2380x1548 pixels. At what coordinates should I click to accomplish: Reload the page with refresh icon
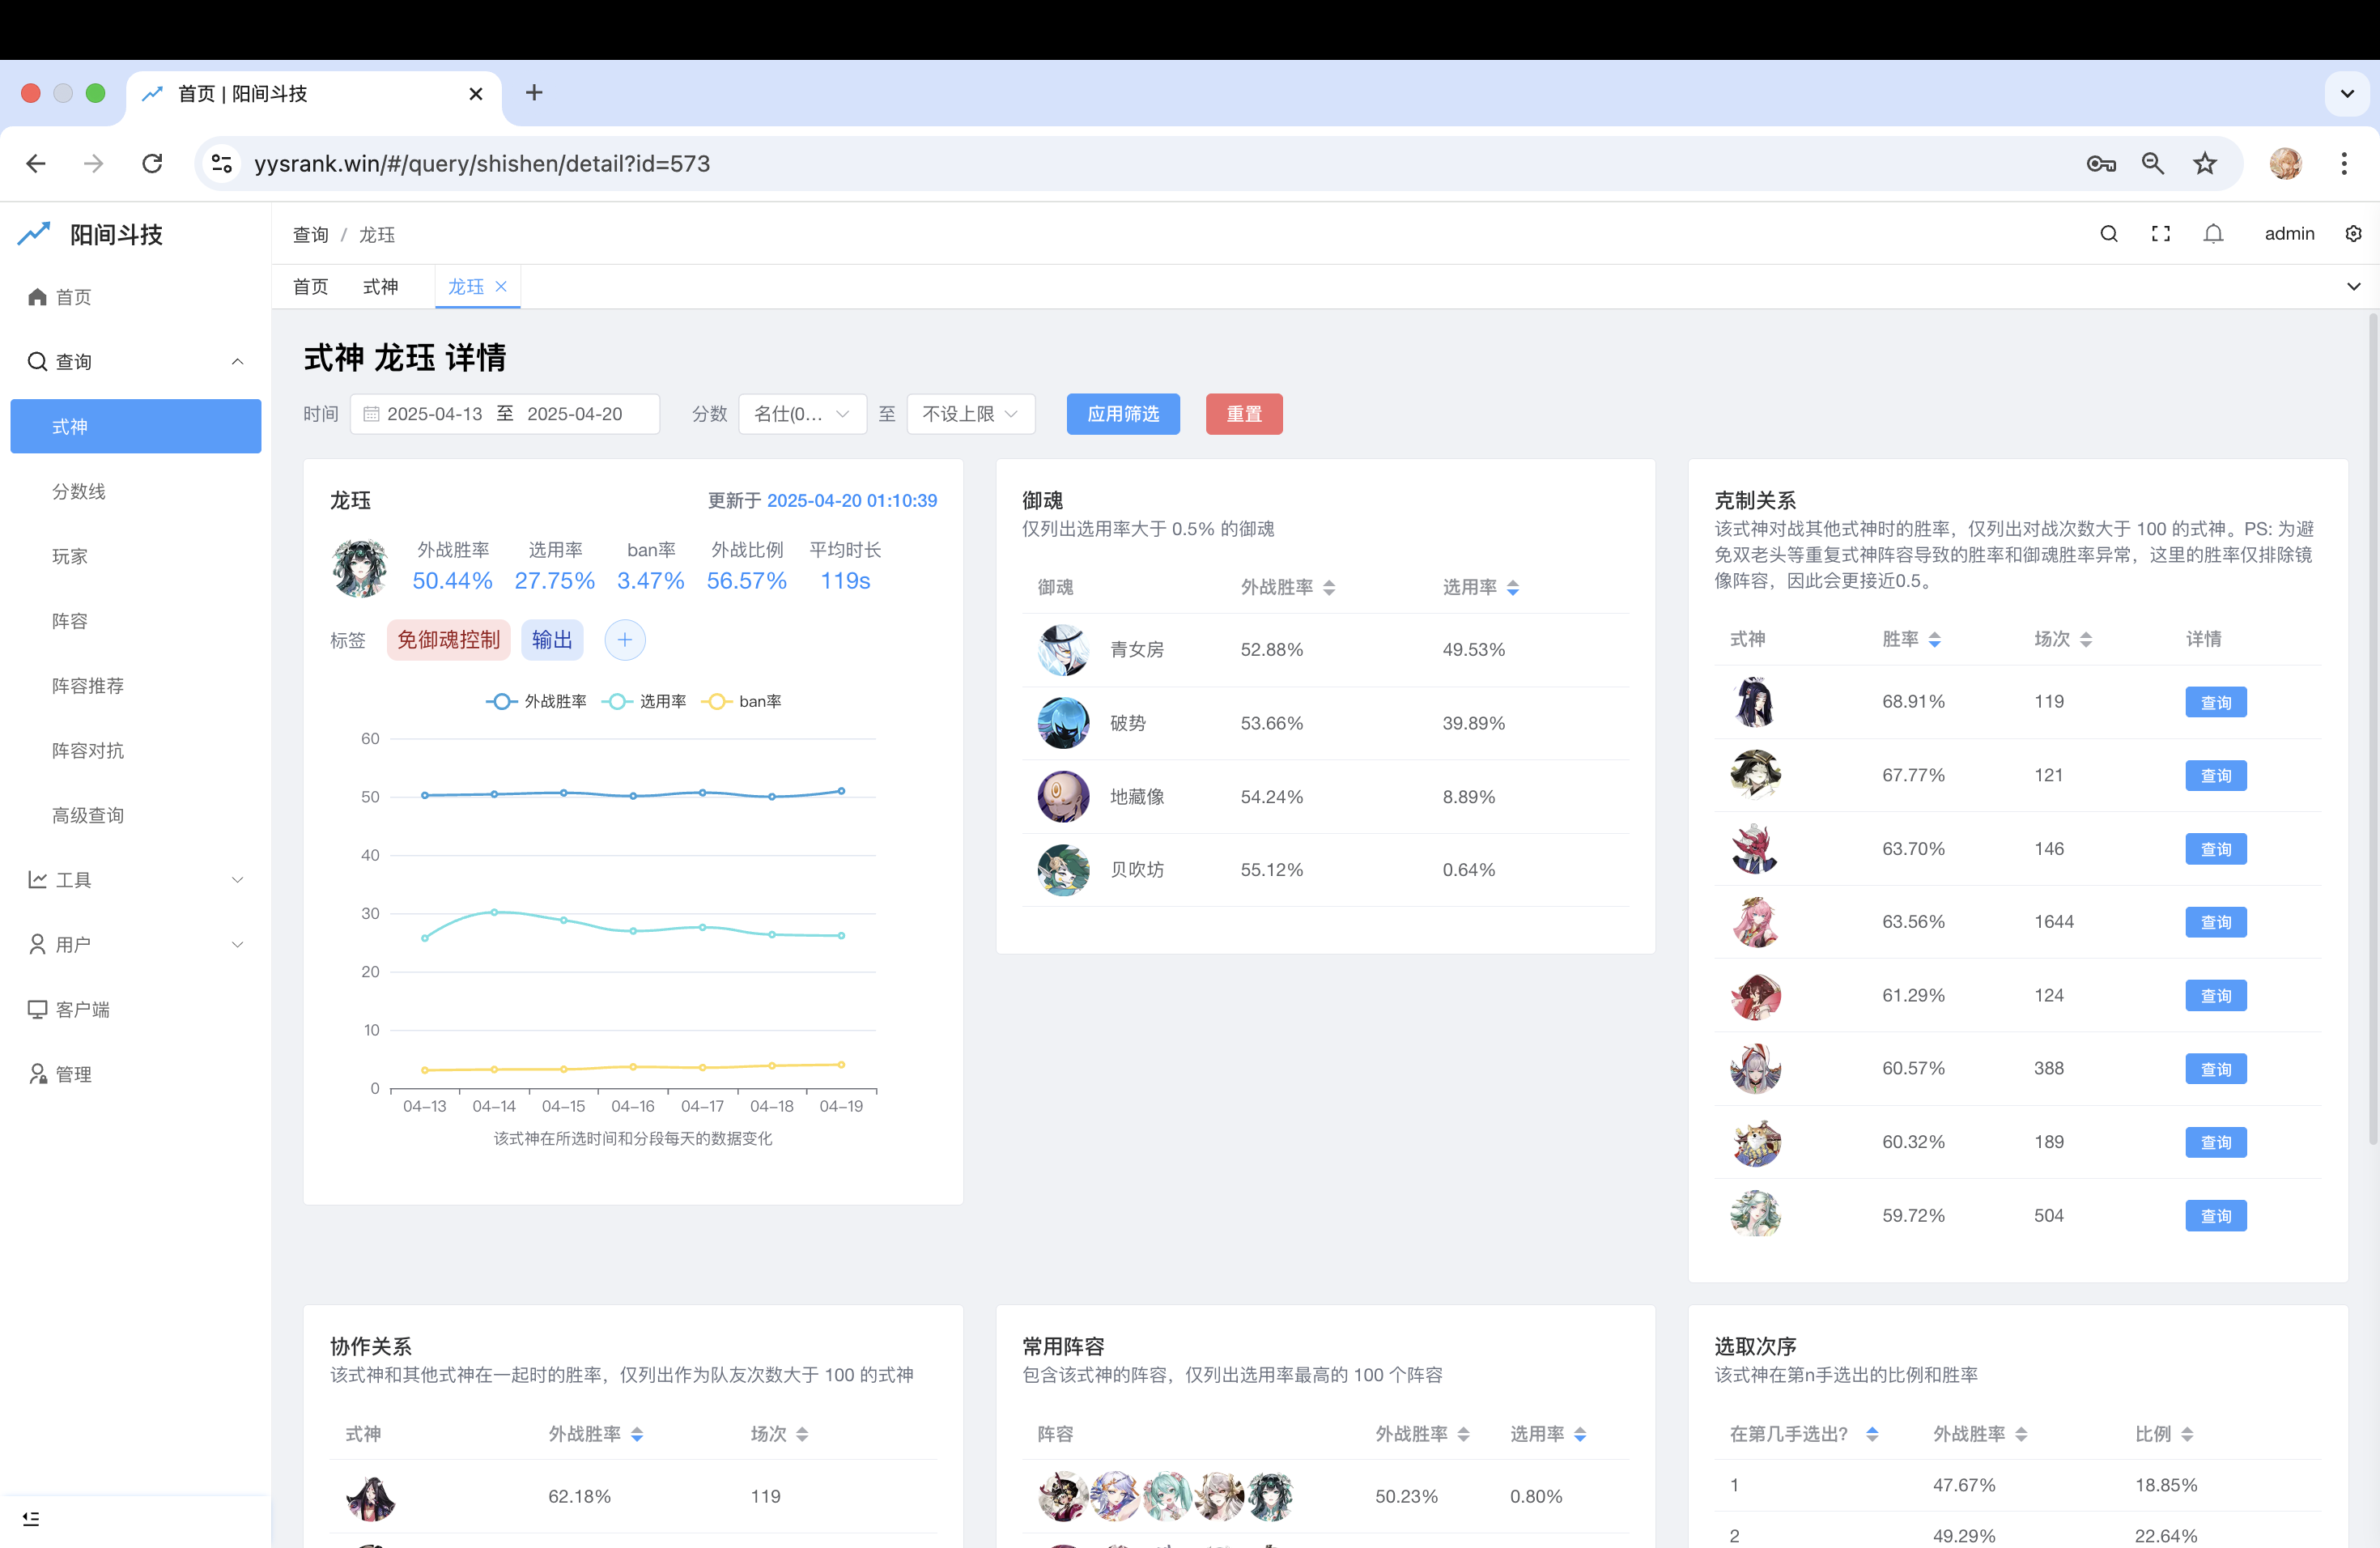pos(152,164)
